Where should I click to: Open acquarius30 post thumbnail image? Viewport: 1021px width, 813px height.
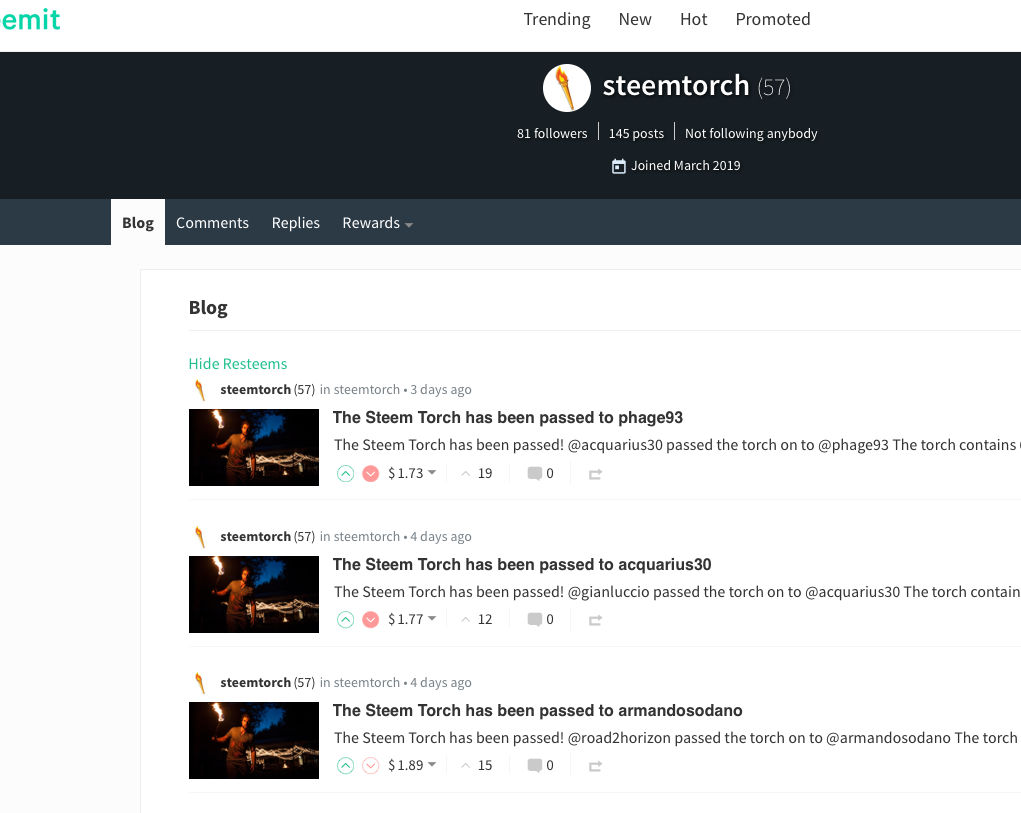254,594
